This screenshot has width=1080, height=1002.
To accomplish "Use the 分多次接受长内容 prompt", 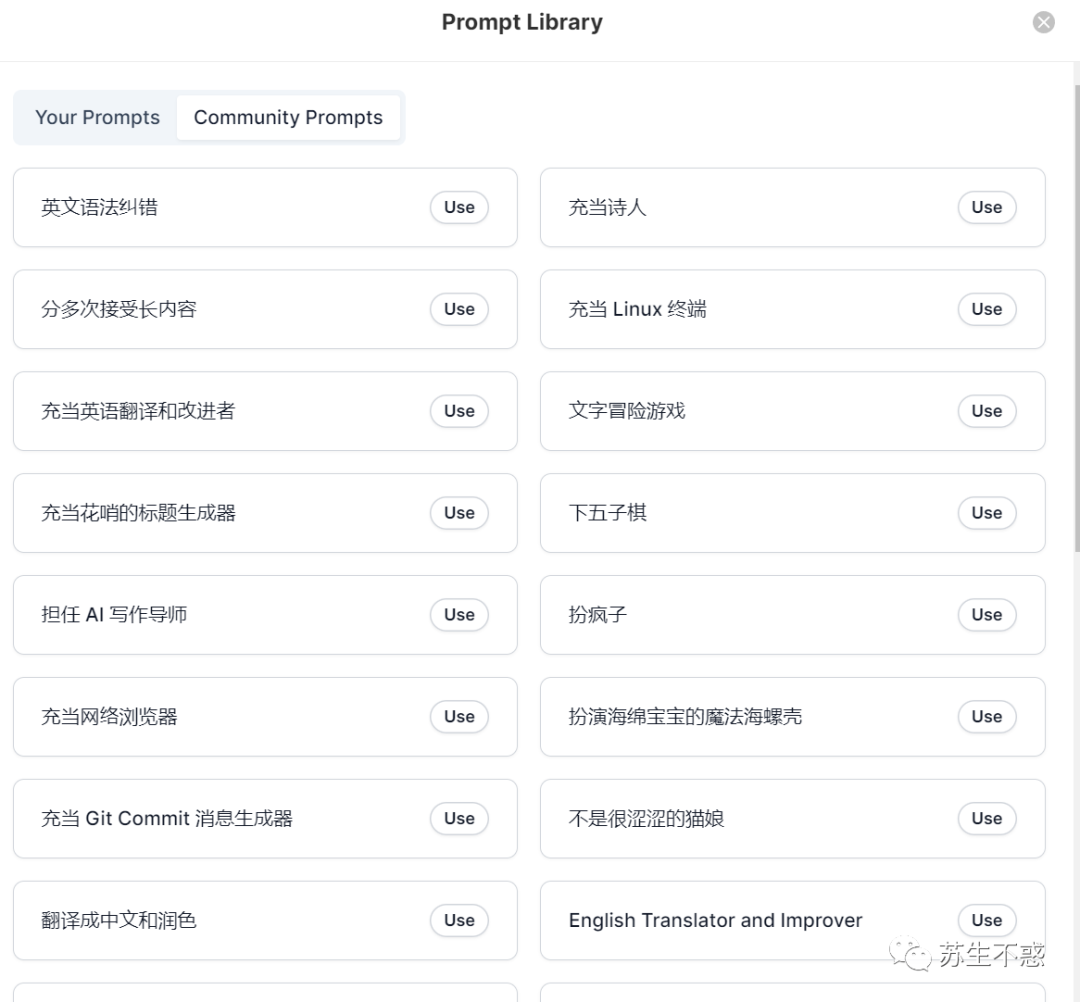I will 459,309.
